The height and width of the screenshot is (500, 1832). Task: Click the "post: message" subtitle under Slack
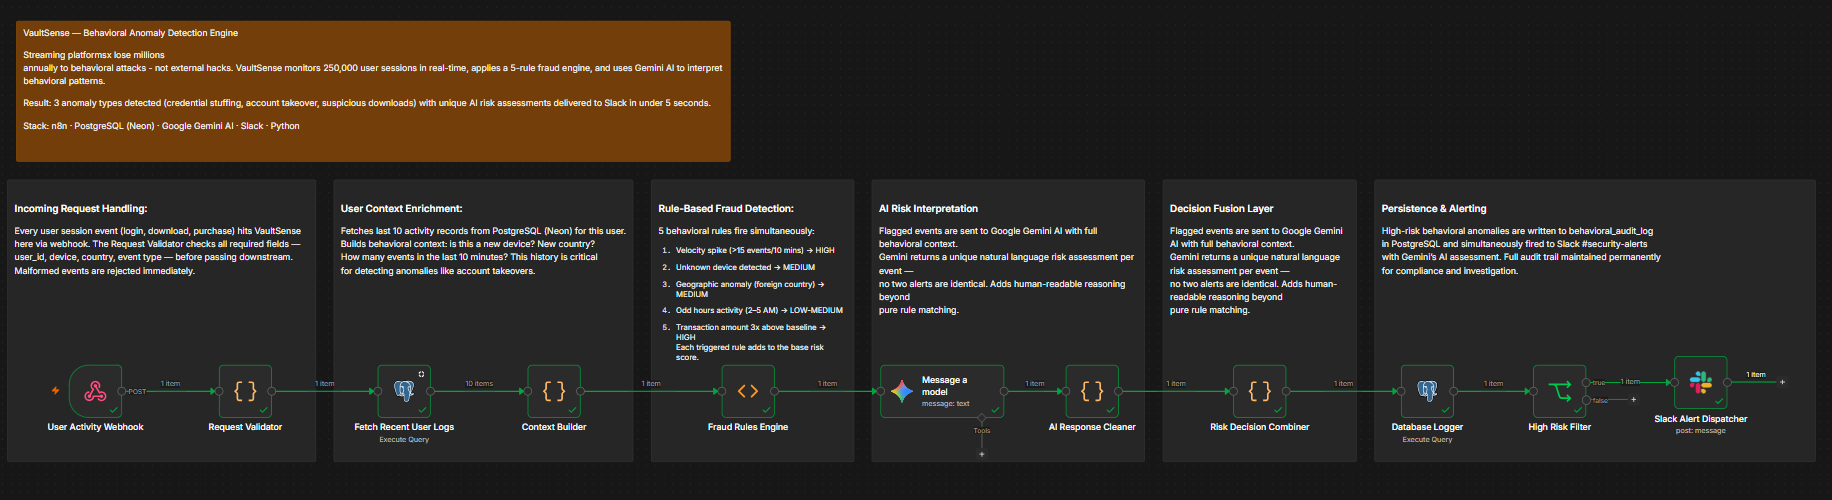click(x=1701, y=431)
